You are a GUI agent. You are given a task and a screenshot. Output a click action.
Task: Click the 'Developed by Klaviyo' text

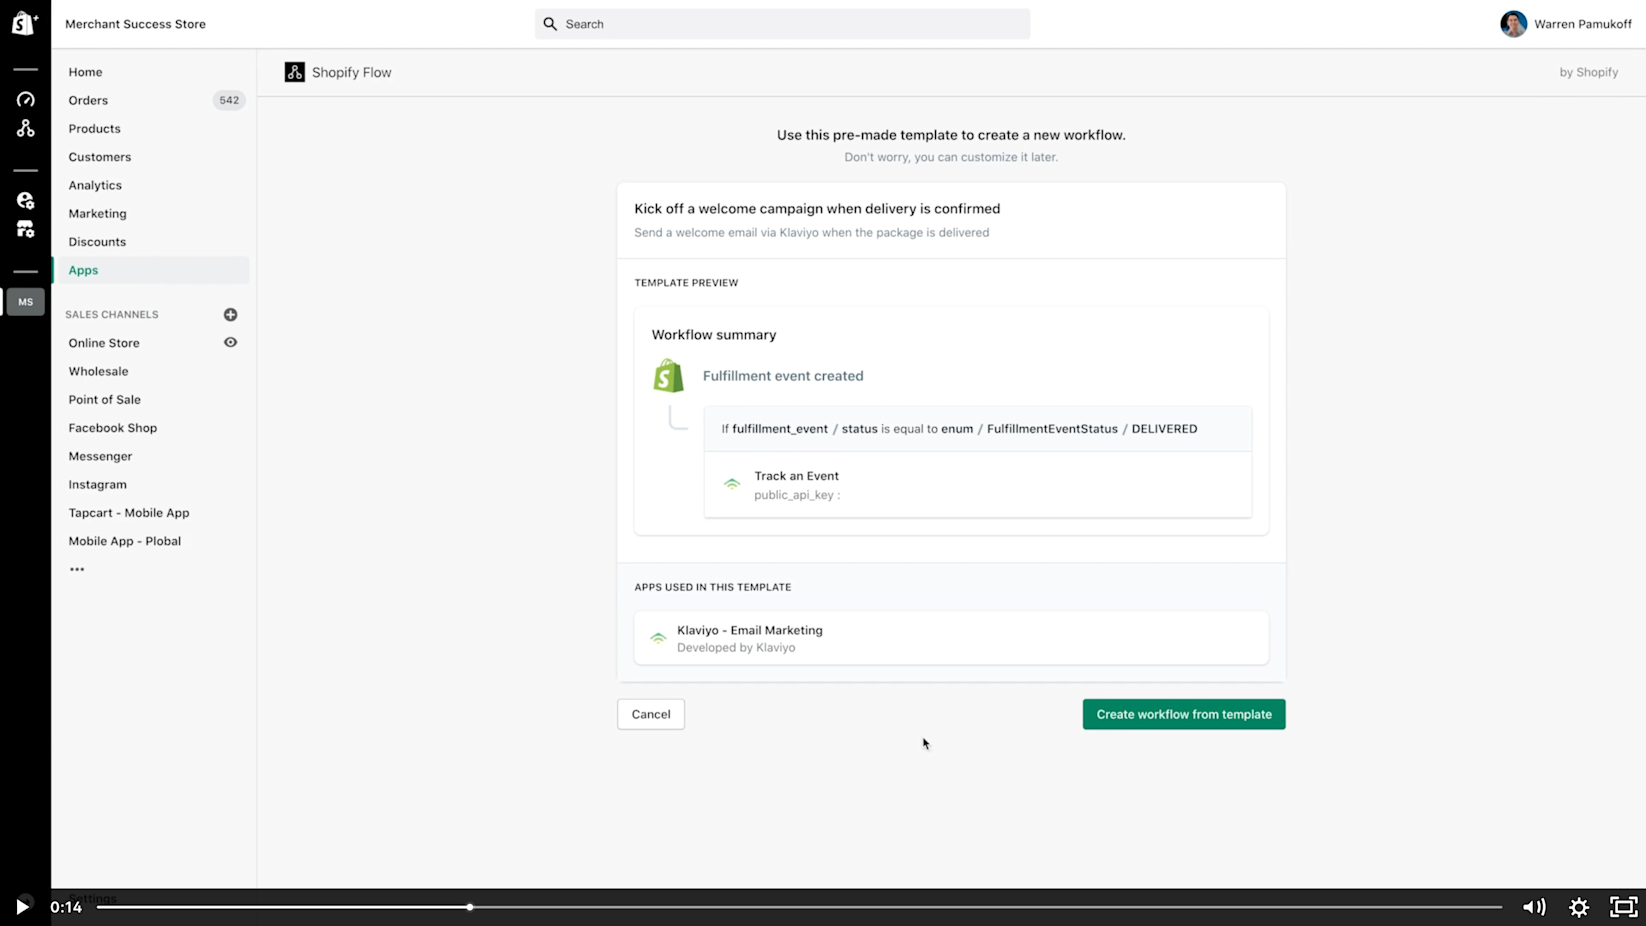point(736,648)
